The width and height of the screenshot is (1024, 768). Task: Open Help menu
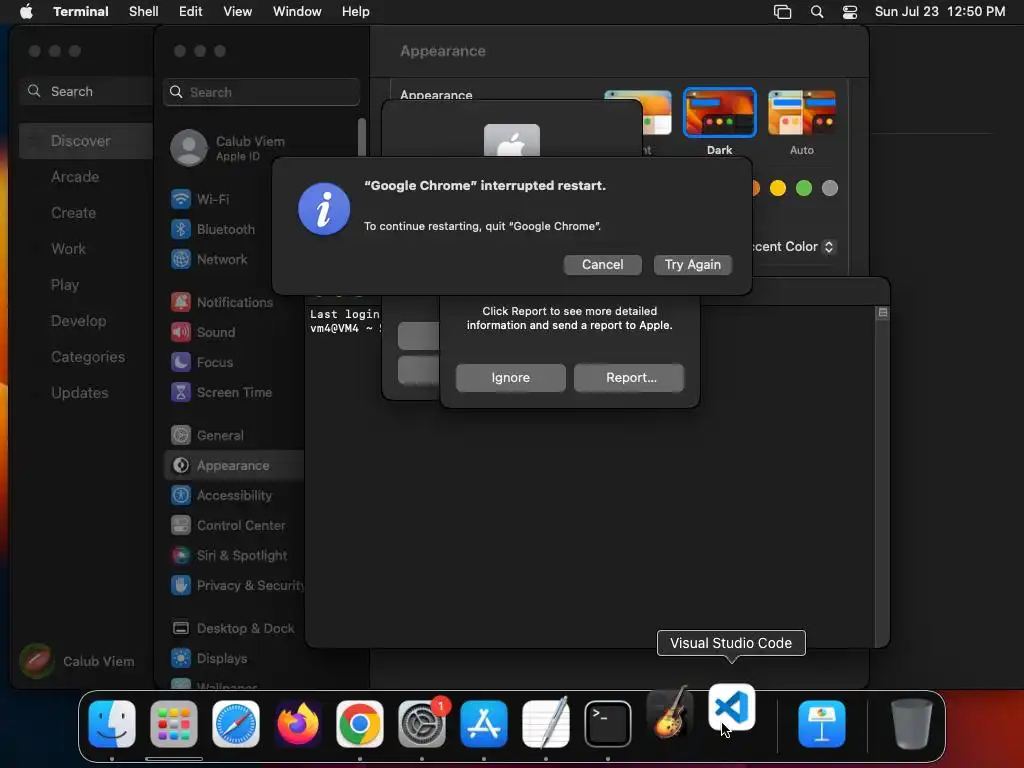tap(356, 12)
